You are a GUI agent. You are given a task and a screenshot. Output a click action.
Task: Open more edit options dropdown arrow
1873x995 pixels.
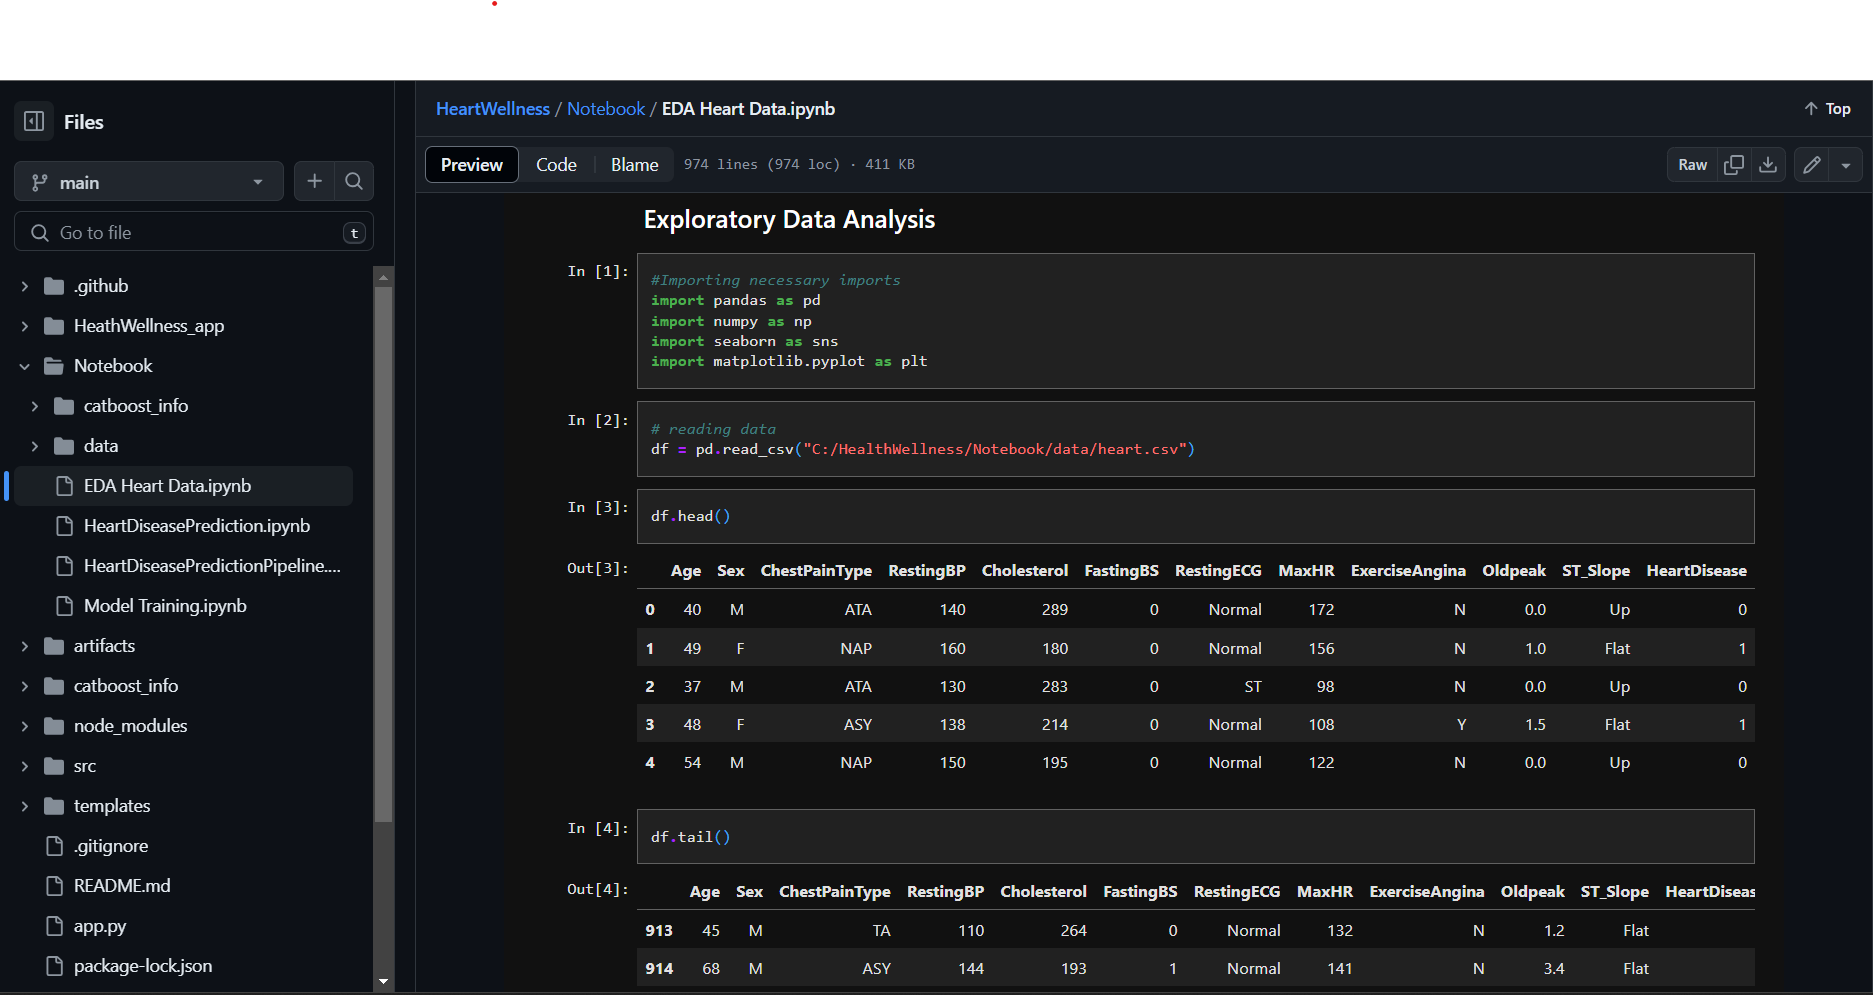point(1846,165)
